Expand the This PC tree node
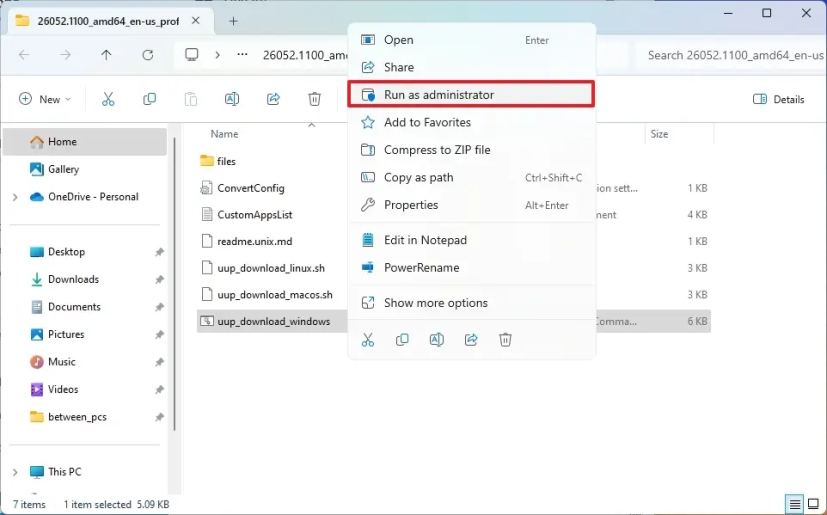 point(15,472)
